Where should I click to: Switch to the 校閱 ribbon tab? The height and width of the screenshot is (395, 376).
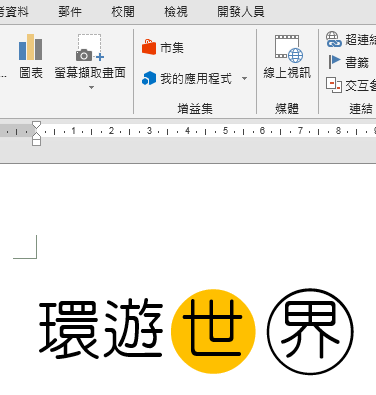pyautogui.click(x=123, y=12)
